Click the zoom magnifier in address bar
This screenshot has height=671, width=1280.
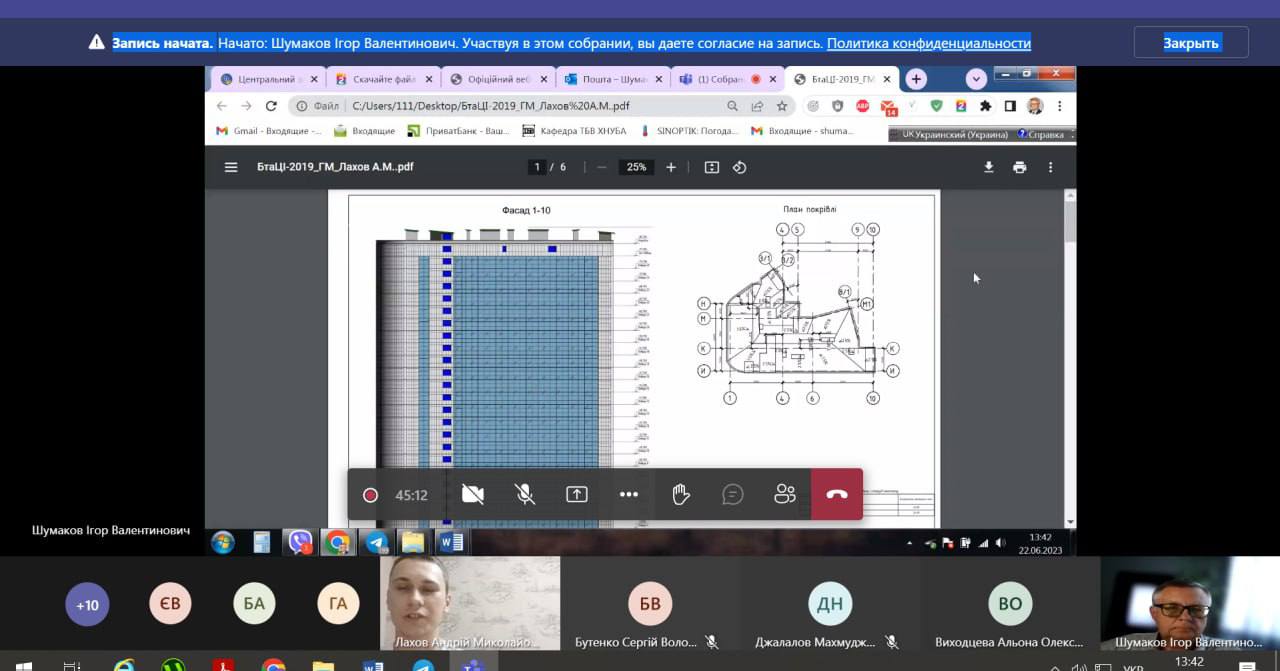[733, 106]
